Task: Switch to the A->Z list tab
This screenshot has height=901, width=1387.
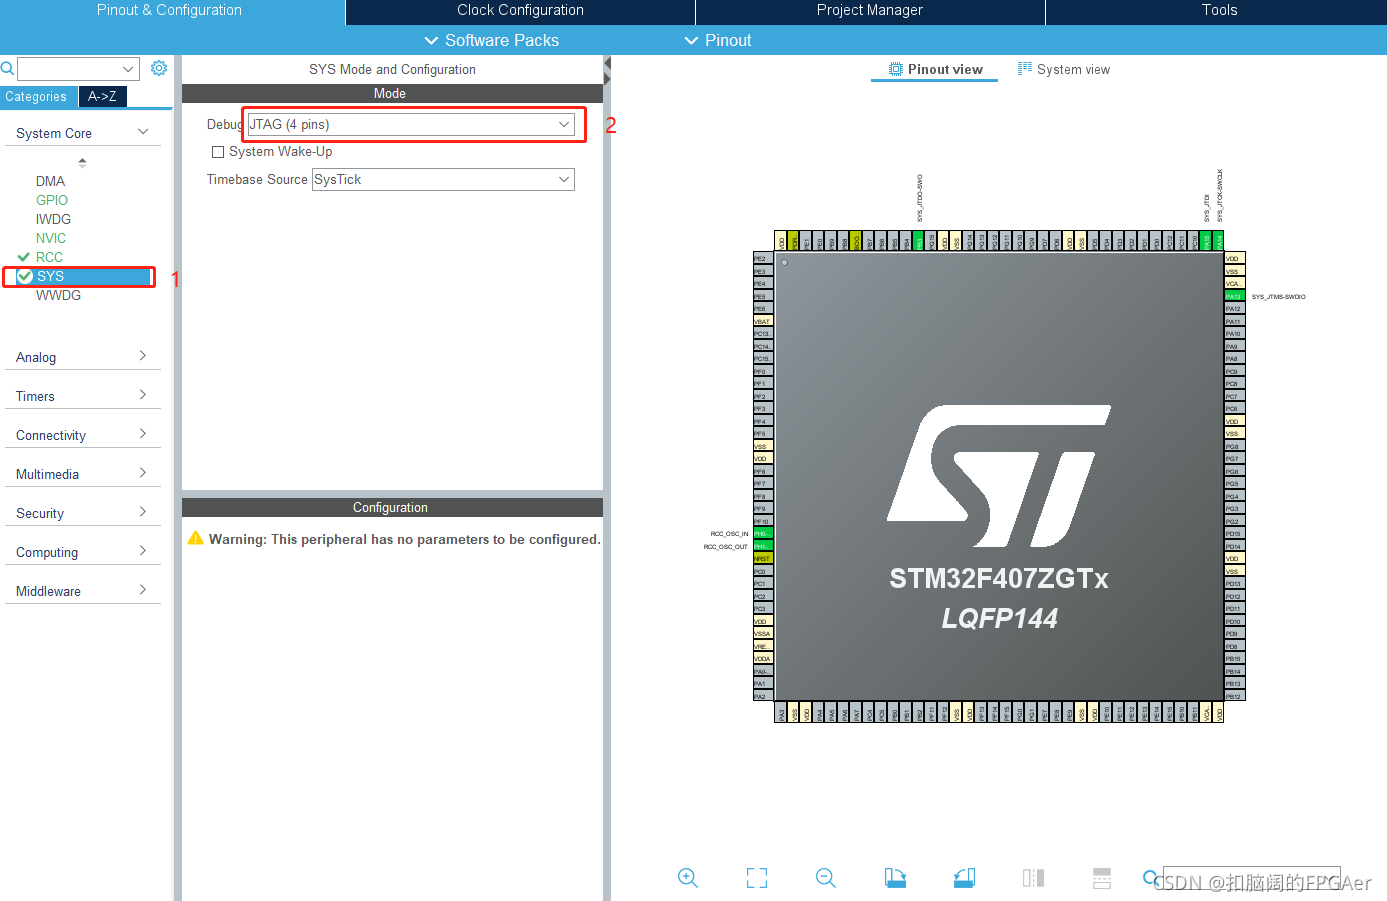Action: click(x=102, y=97)
